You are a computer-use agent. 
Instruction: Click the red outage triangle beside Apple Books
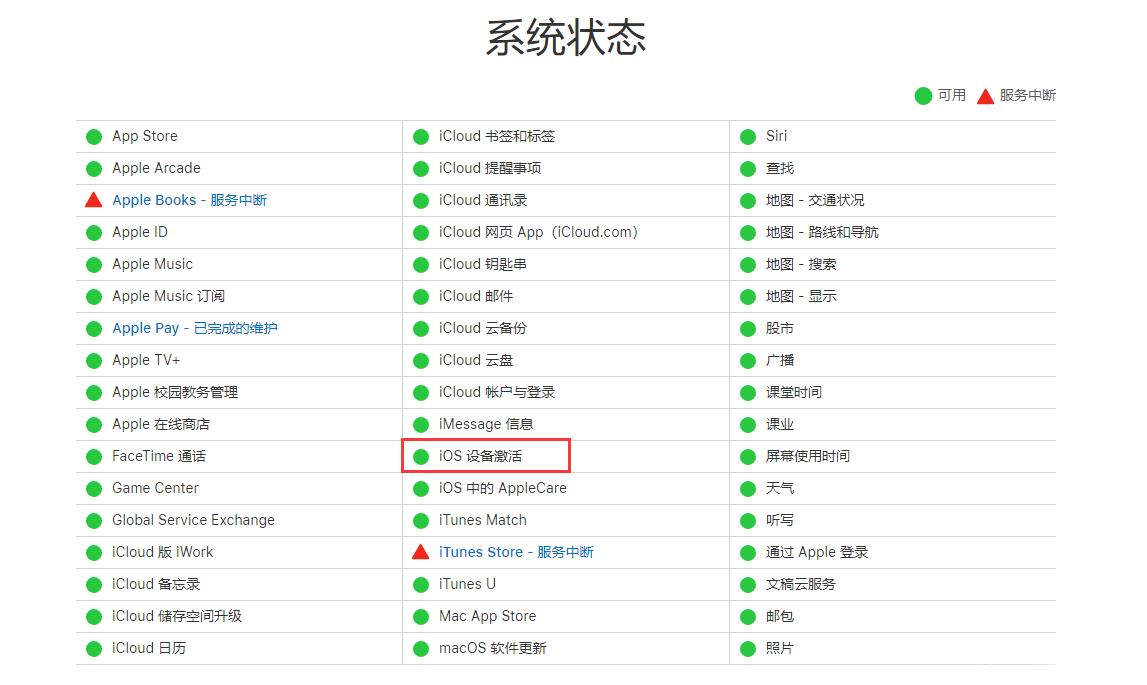94,200
